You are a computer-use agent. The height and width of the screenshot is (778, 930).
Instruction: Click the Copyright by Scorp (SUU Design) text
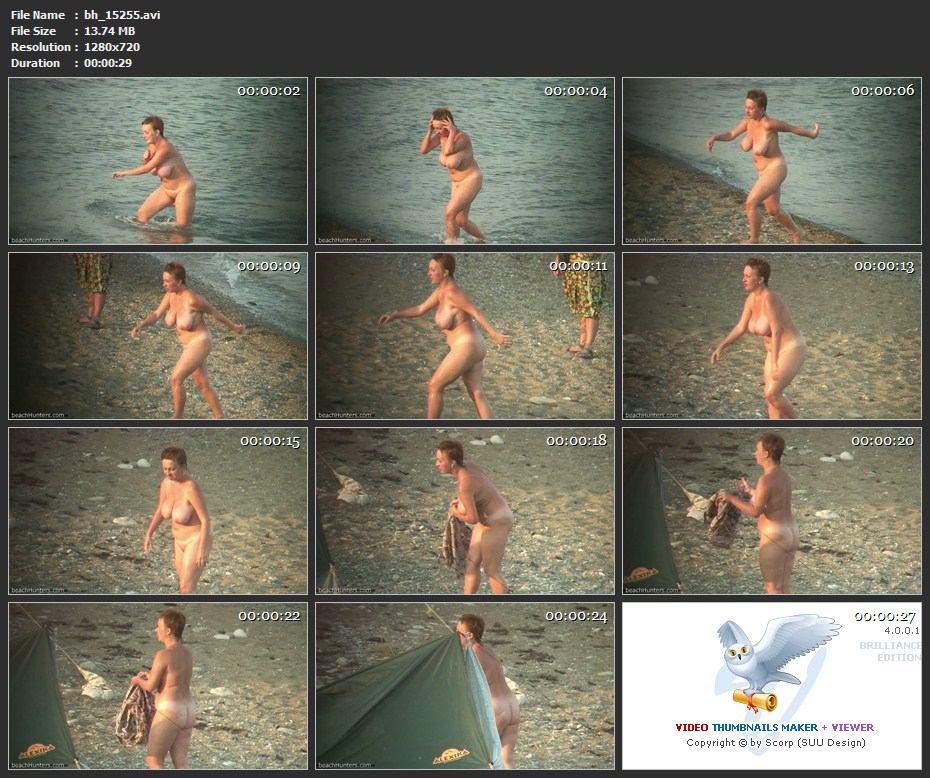[775, 743]
